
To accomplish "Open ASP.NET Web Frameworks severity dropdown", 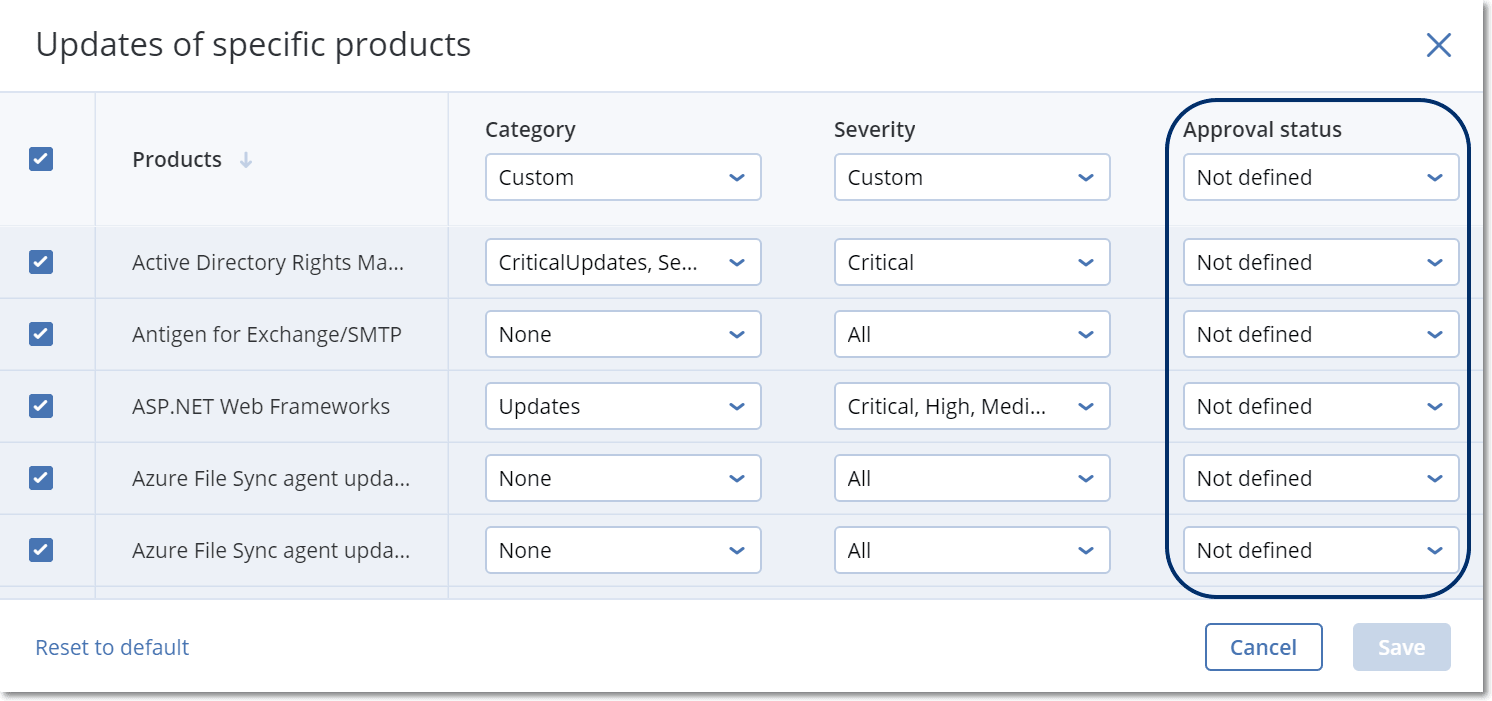I will (971, 406).
